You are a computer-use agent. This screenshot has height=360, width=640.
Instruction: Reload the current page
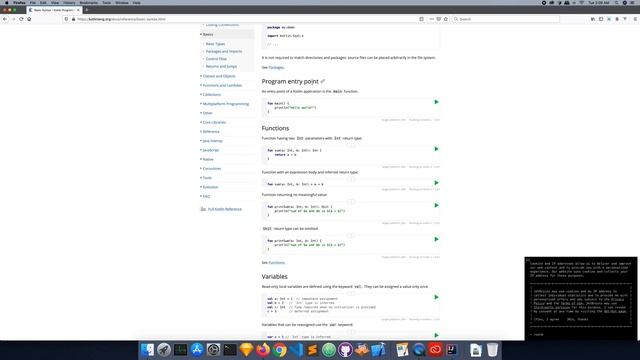[21, 19]
